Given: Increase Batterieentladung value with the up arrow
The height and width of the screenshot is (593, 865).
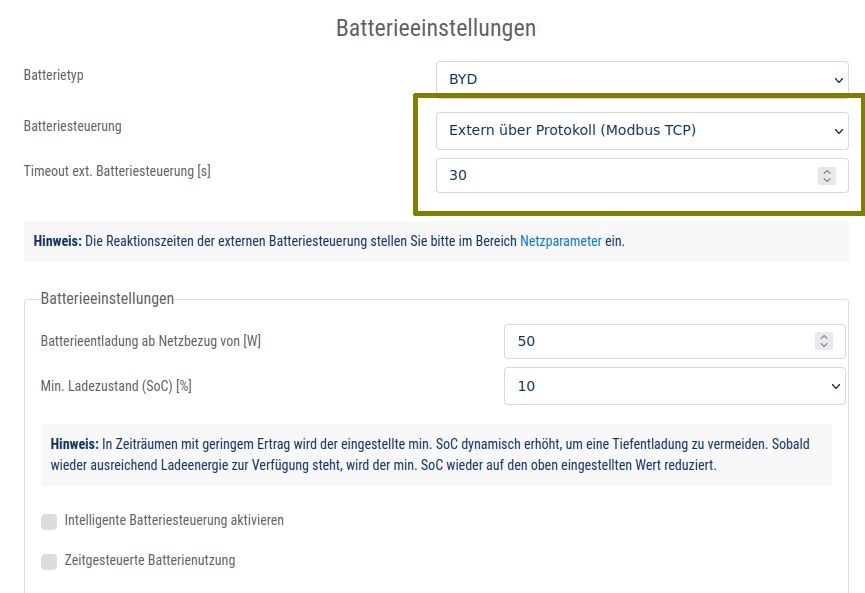Looking at the screenshot, I should tap(824, 337).
